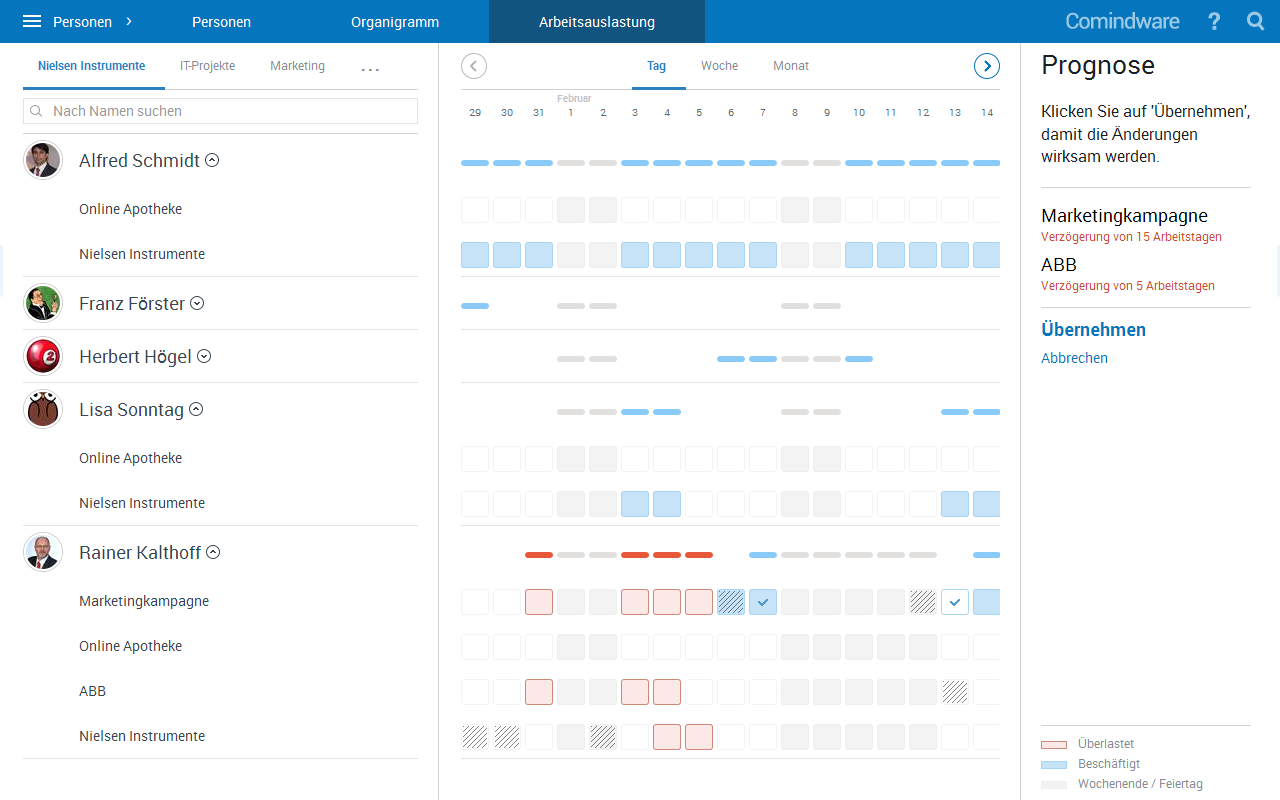1280x800 pixels.
Task: Switch to the Organigramm tab
Action: (x=395, y=21)
